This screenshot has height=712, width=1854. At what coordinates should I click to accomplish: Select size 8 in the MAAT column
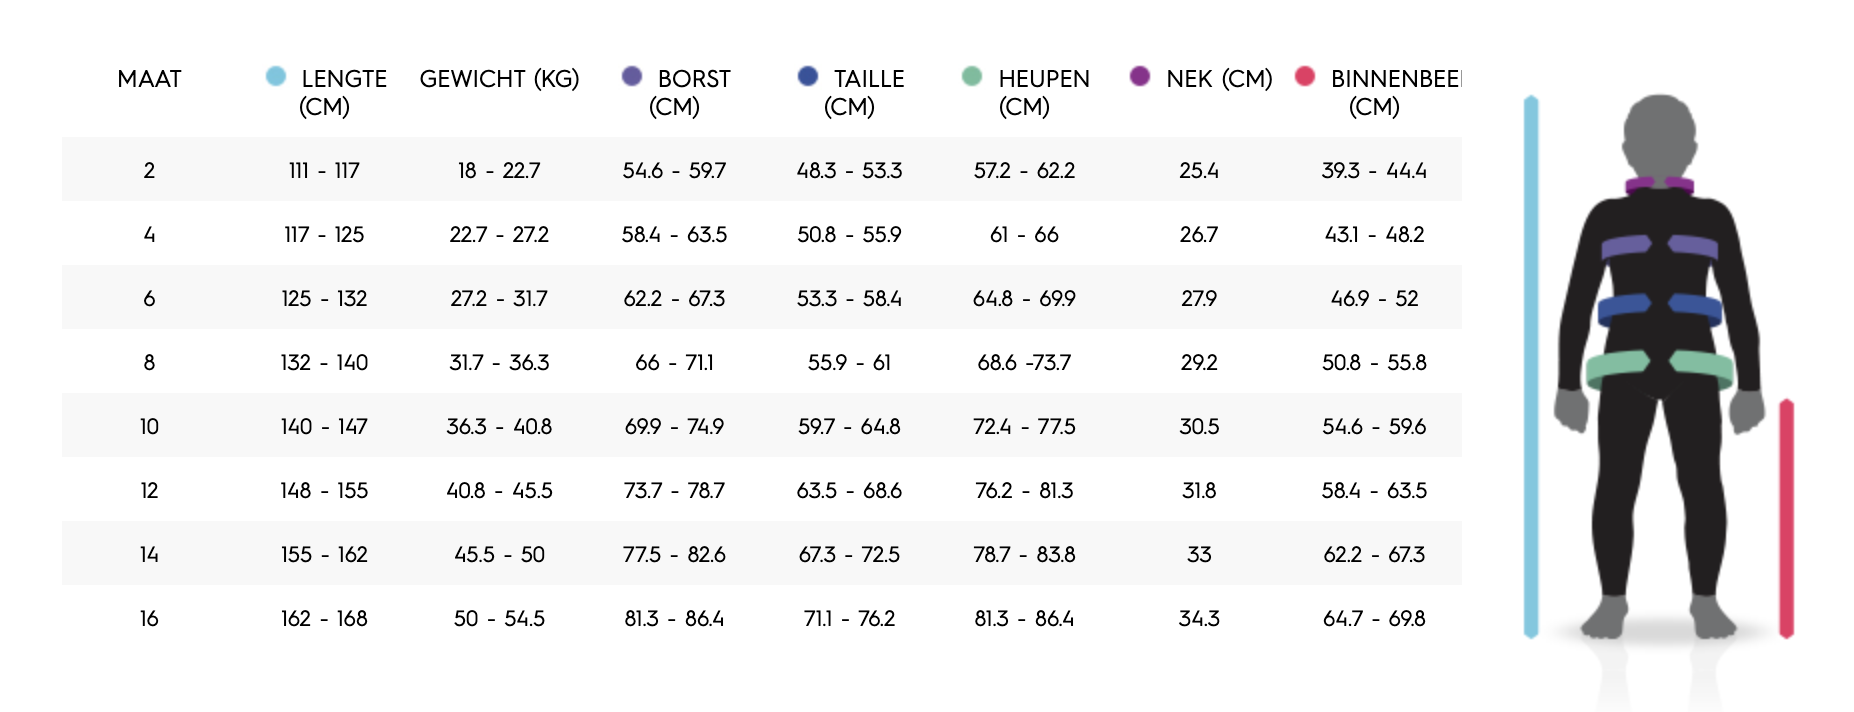[149, 362]
